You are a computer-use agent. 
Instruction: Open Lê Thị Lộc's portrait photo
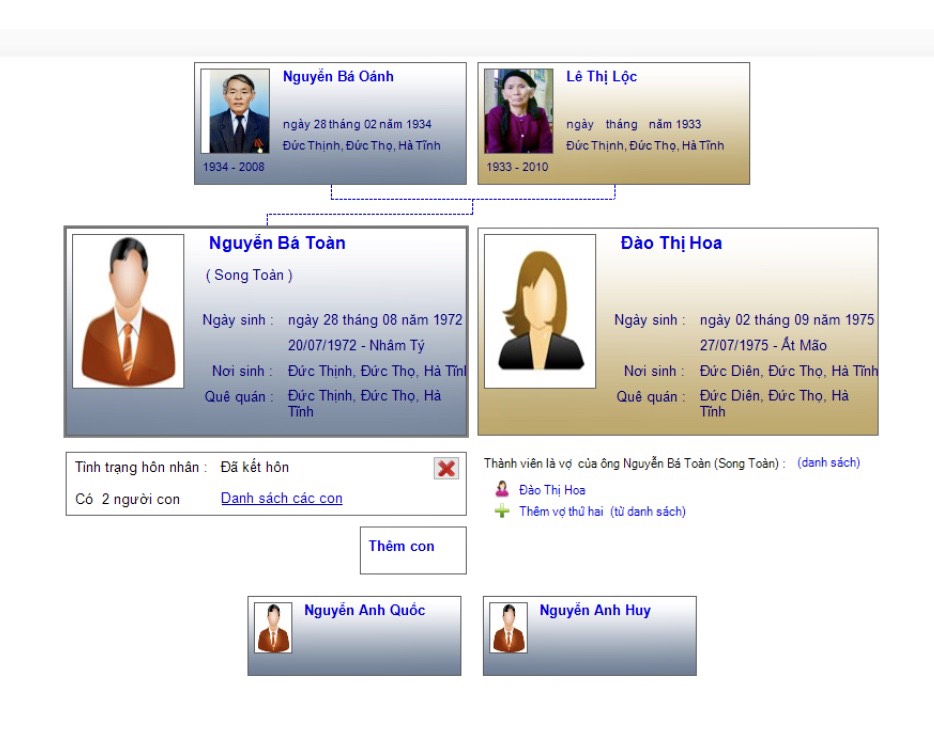click(518, 111)
